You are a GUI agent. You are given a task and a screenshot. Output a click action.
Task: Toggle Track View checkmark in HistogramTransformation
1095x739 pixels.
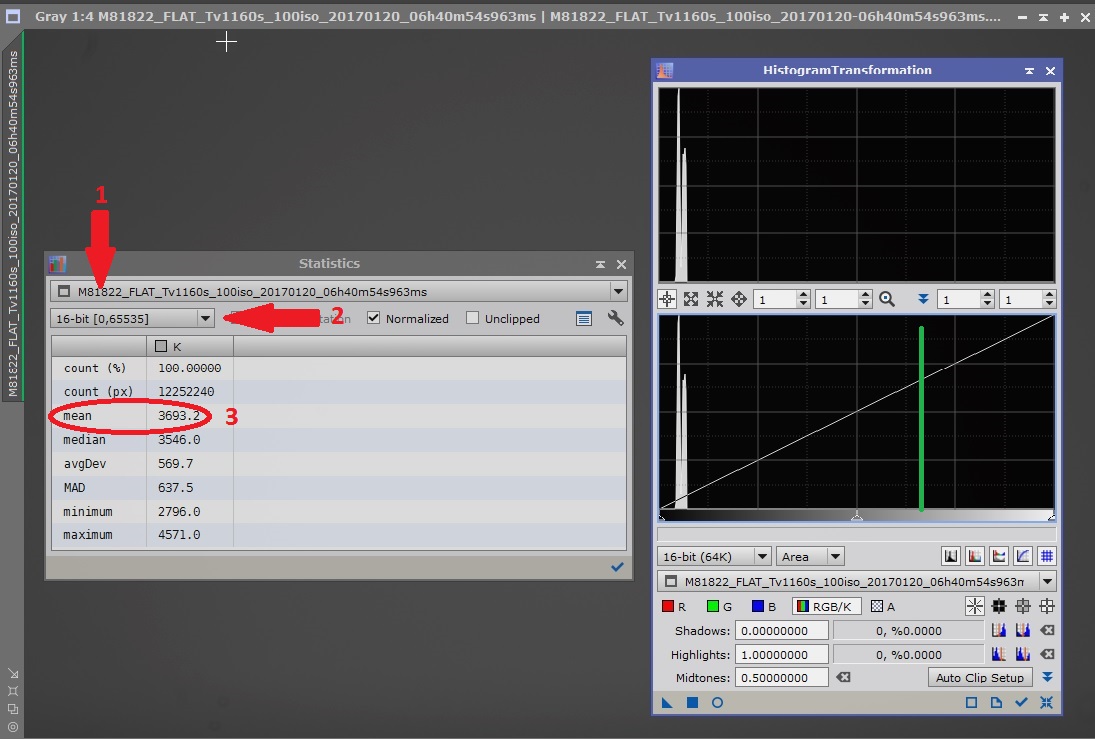pos(1021,703)
